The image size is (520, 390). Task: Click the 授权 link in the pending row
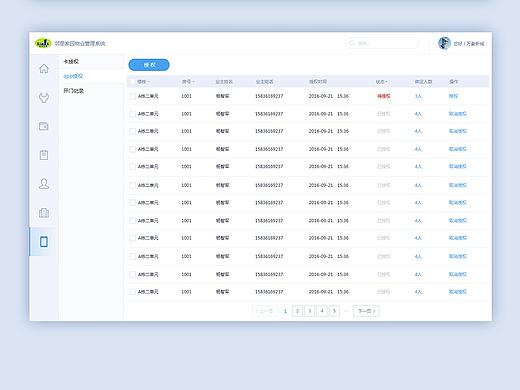[x=453, y=96]
